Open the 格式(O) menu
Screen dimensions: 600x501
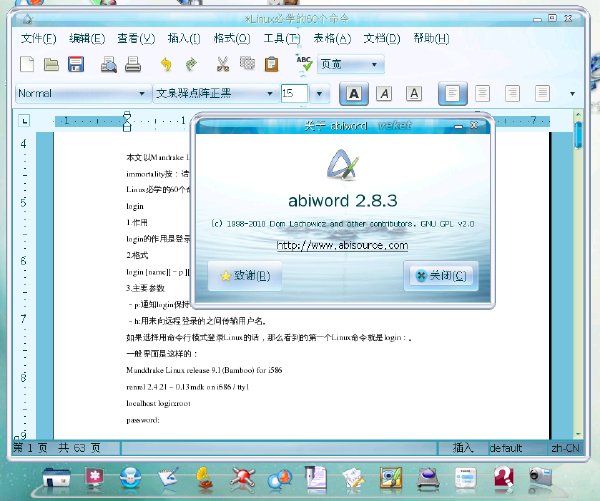coord(232,38)
